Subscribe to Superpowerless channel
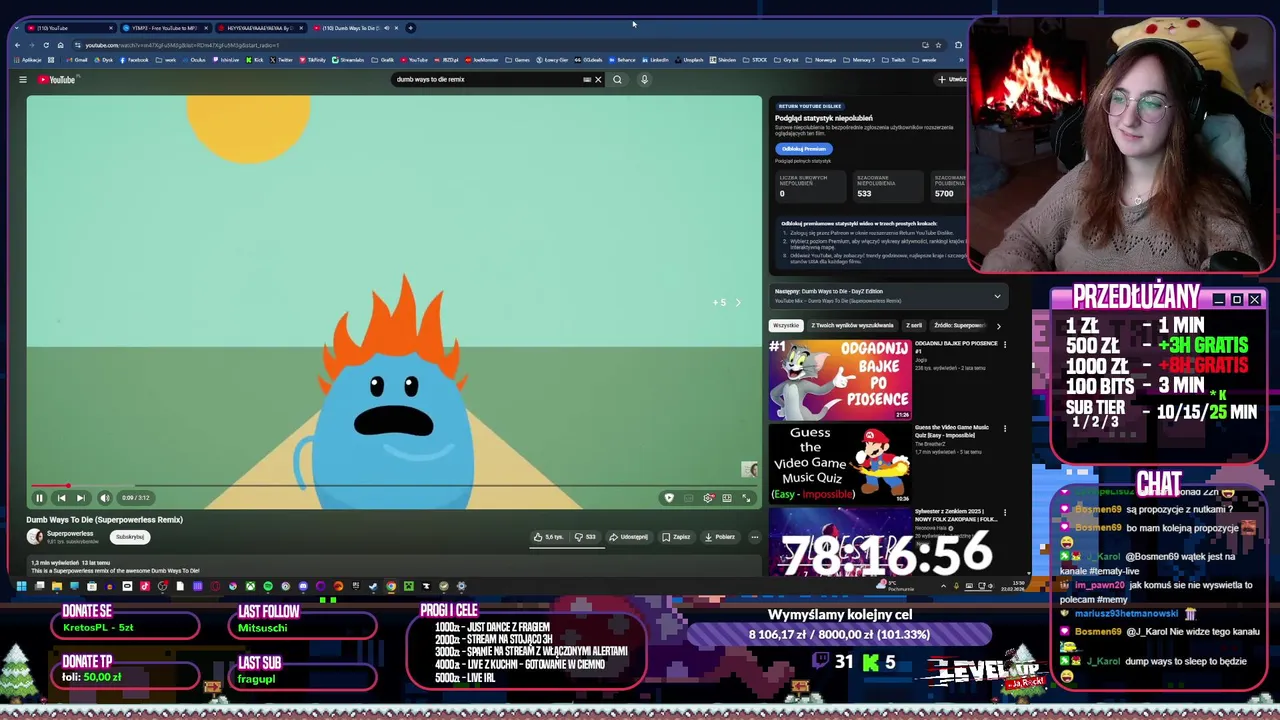 click(x=130, y=537)
